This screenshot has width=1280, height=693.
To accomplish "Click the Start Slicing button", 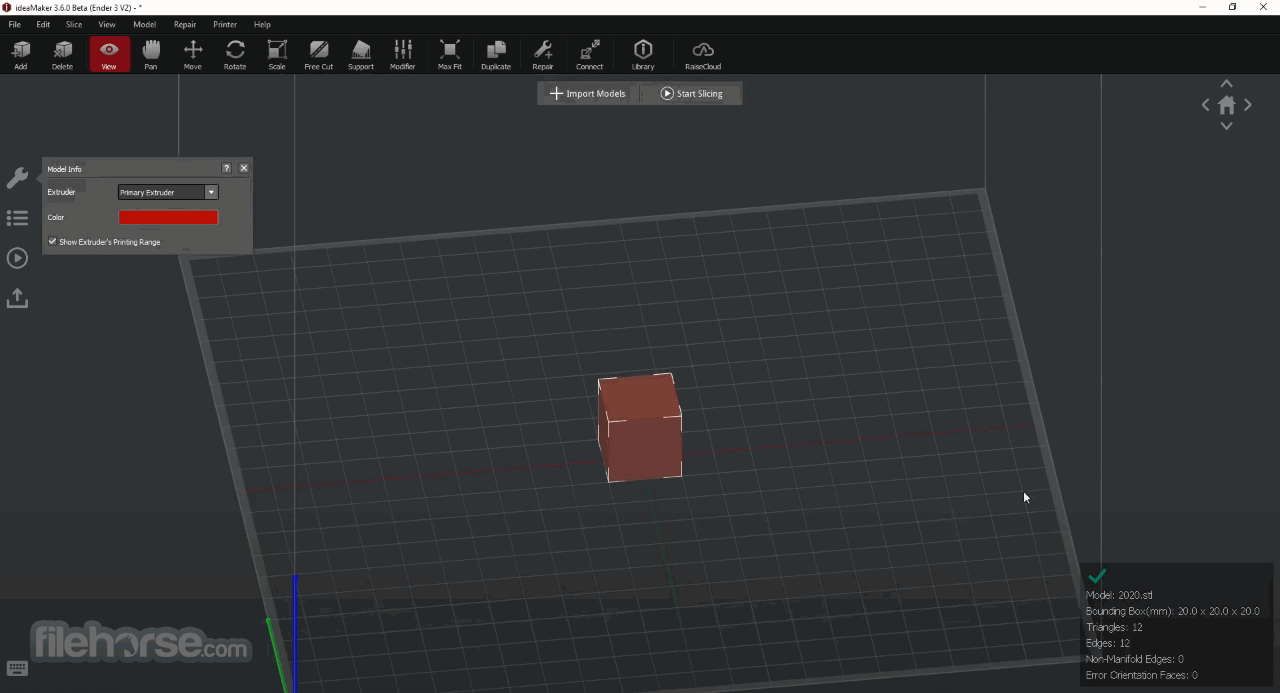I will pos(691,93).
